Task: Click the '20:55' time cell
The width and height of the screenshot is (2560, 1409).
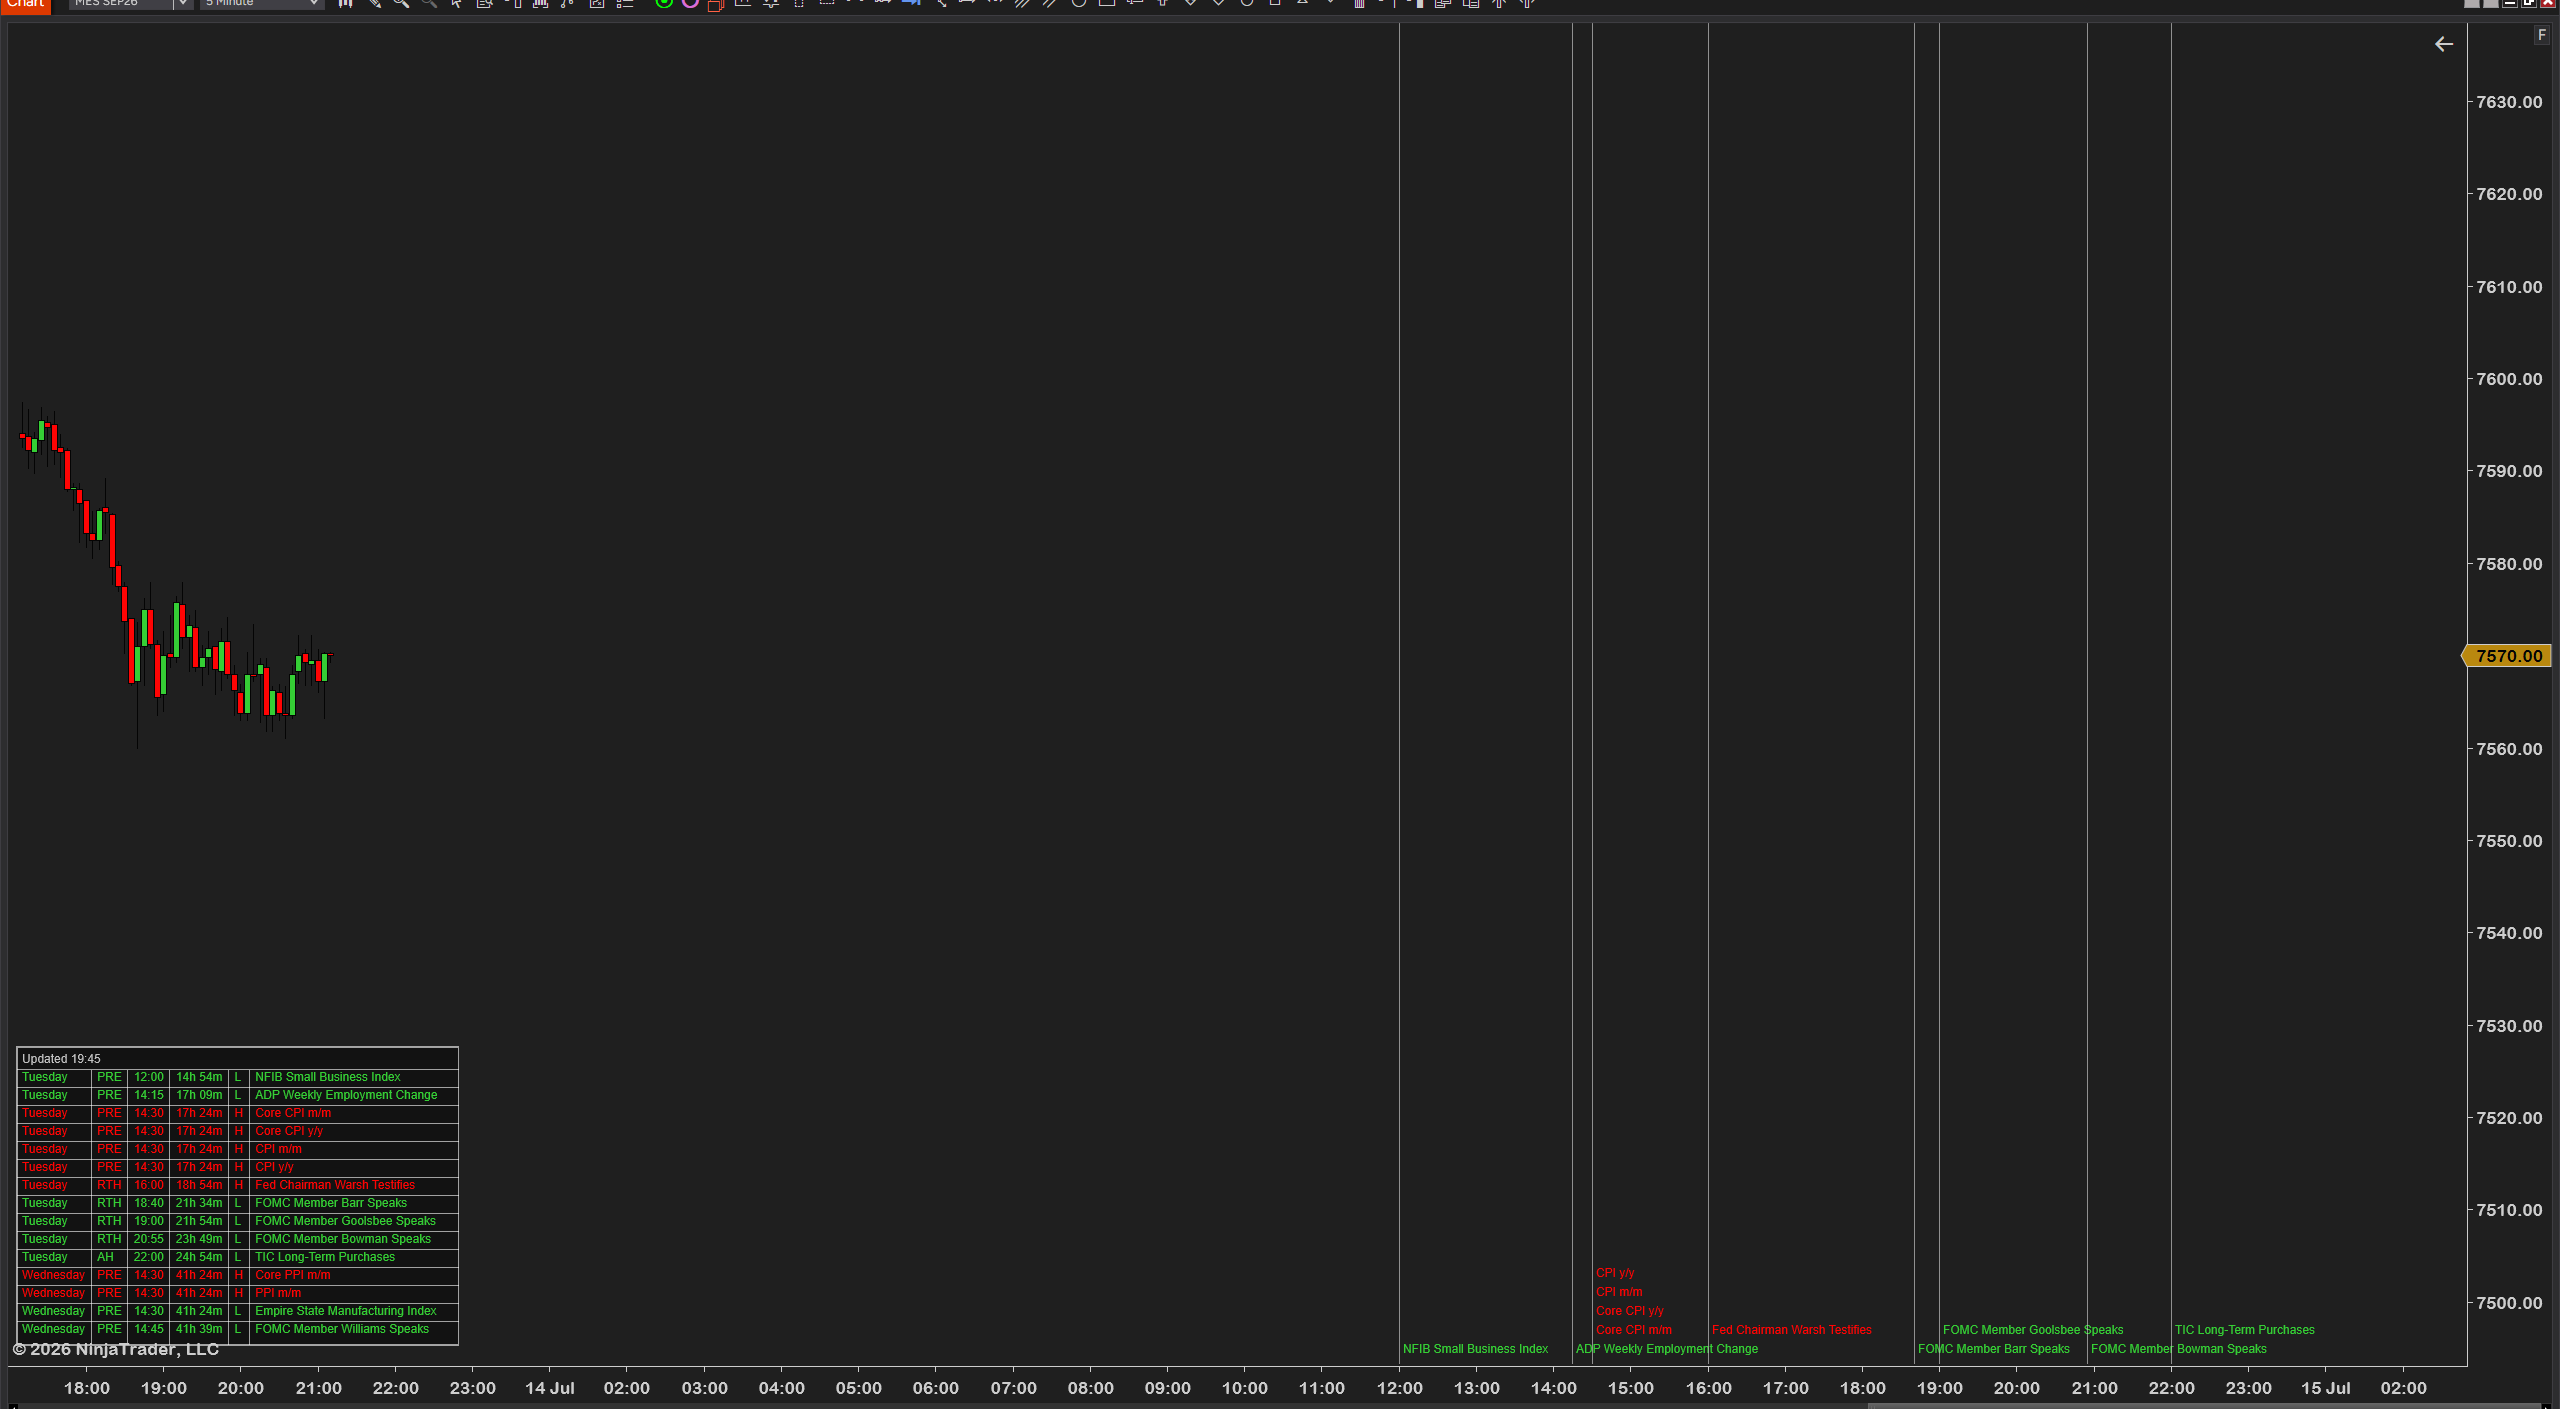Action: click(x=149, y=1239)
